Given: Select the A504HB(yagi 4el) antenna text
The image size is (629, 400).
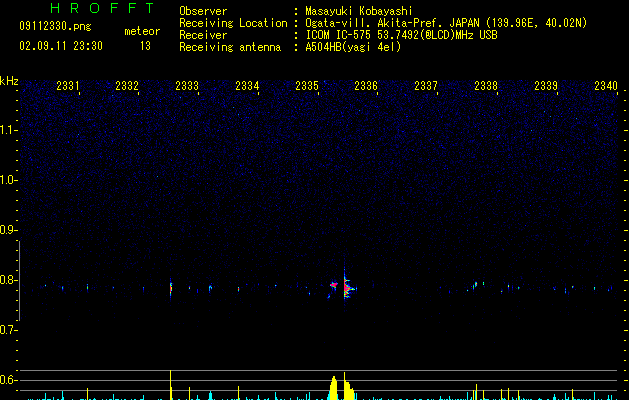Looking at the screenshot, I should [353, 47].
